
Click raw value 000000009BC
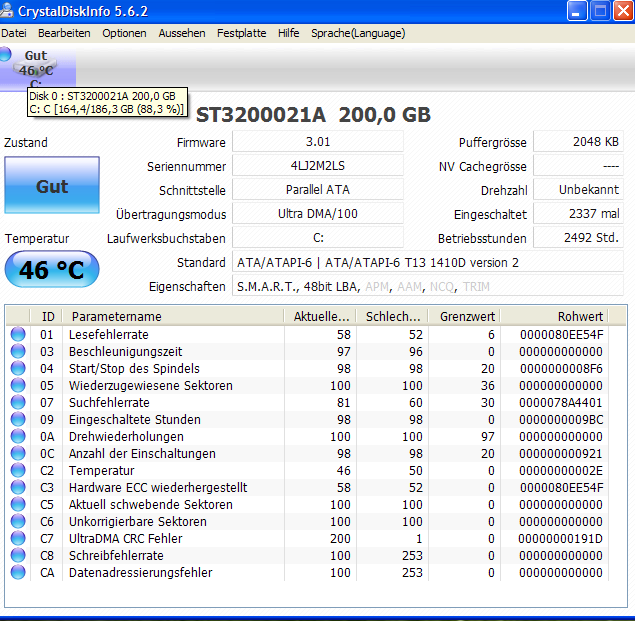tap(561, 420)
